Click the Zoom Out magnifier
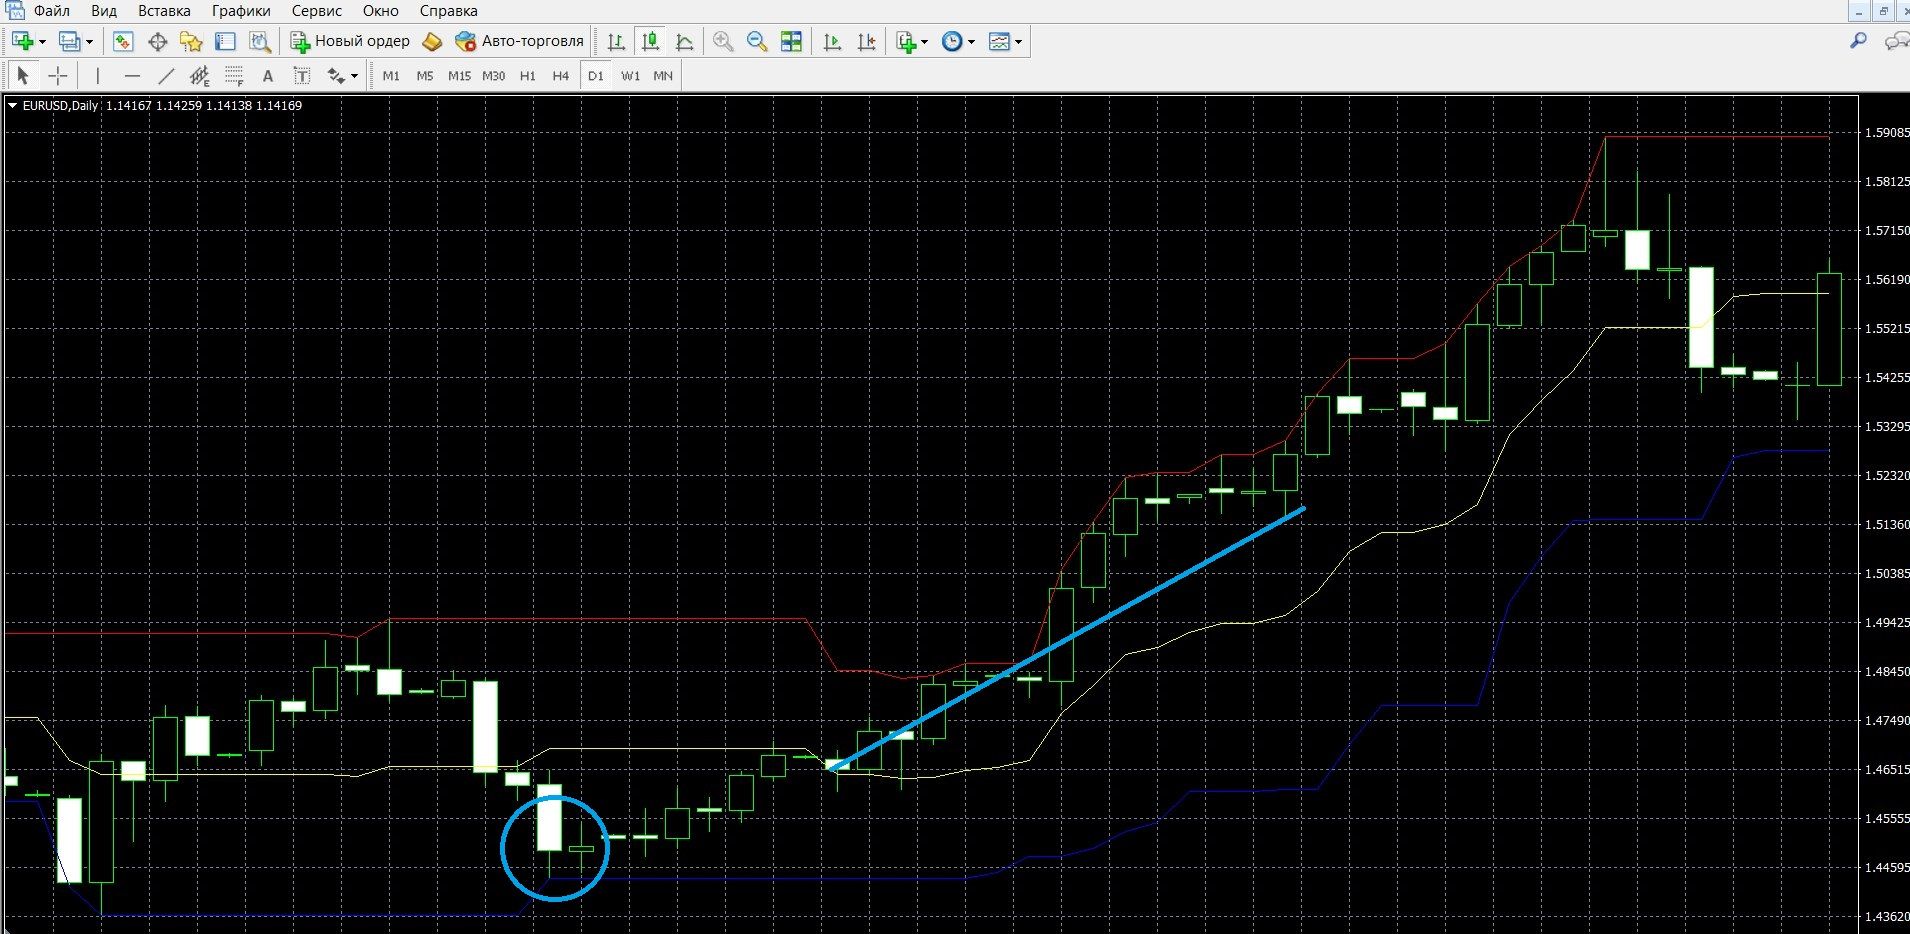This screenshot has height=934, width=1910. coord(757,41)
